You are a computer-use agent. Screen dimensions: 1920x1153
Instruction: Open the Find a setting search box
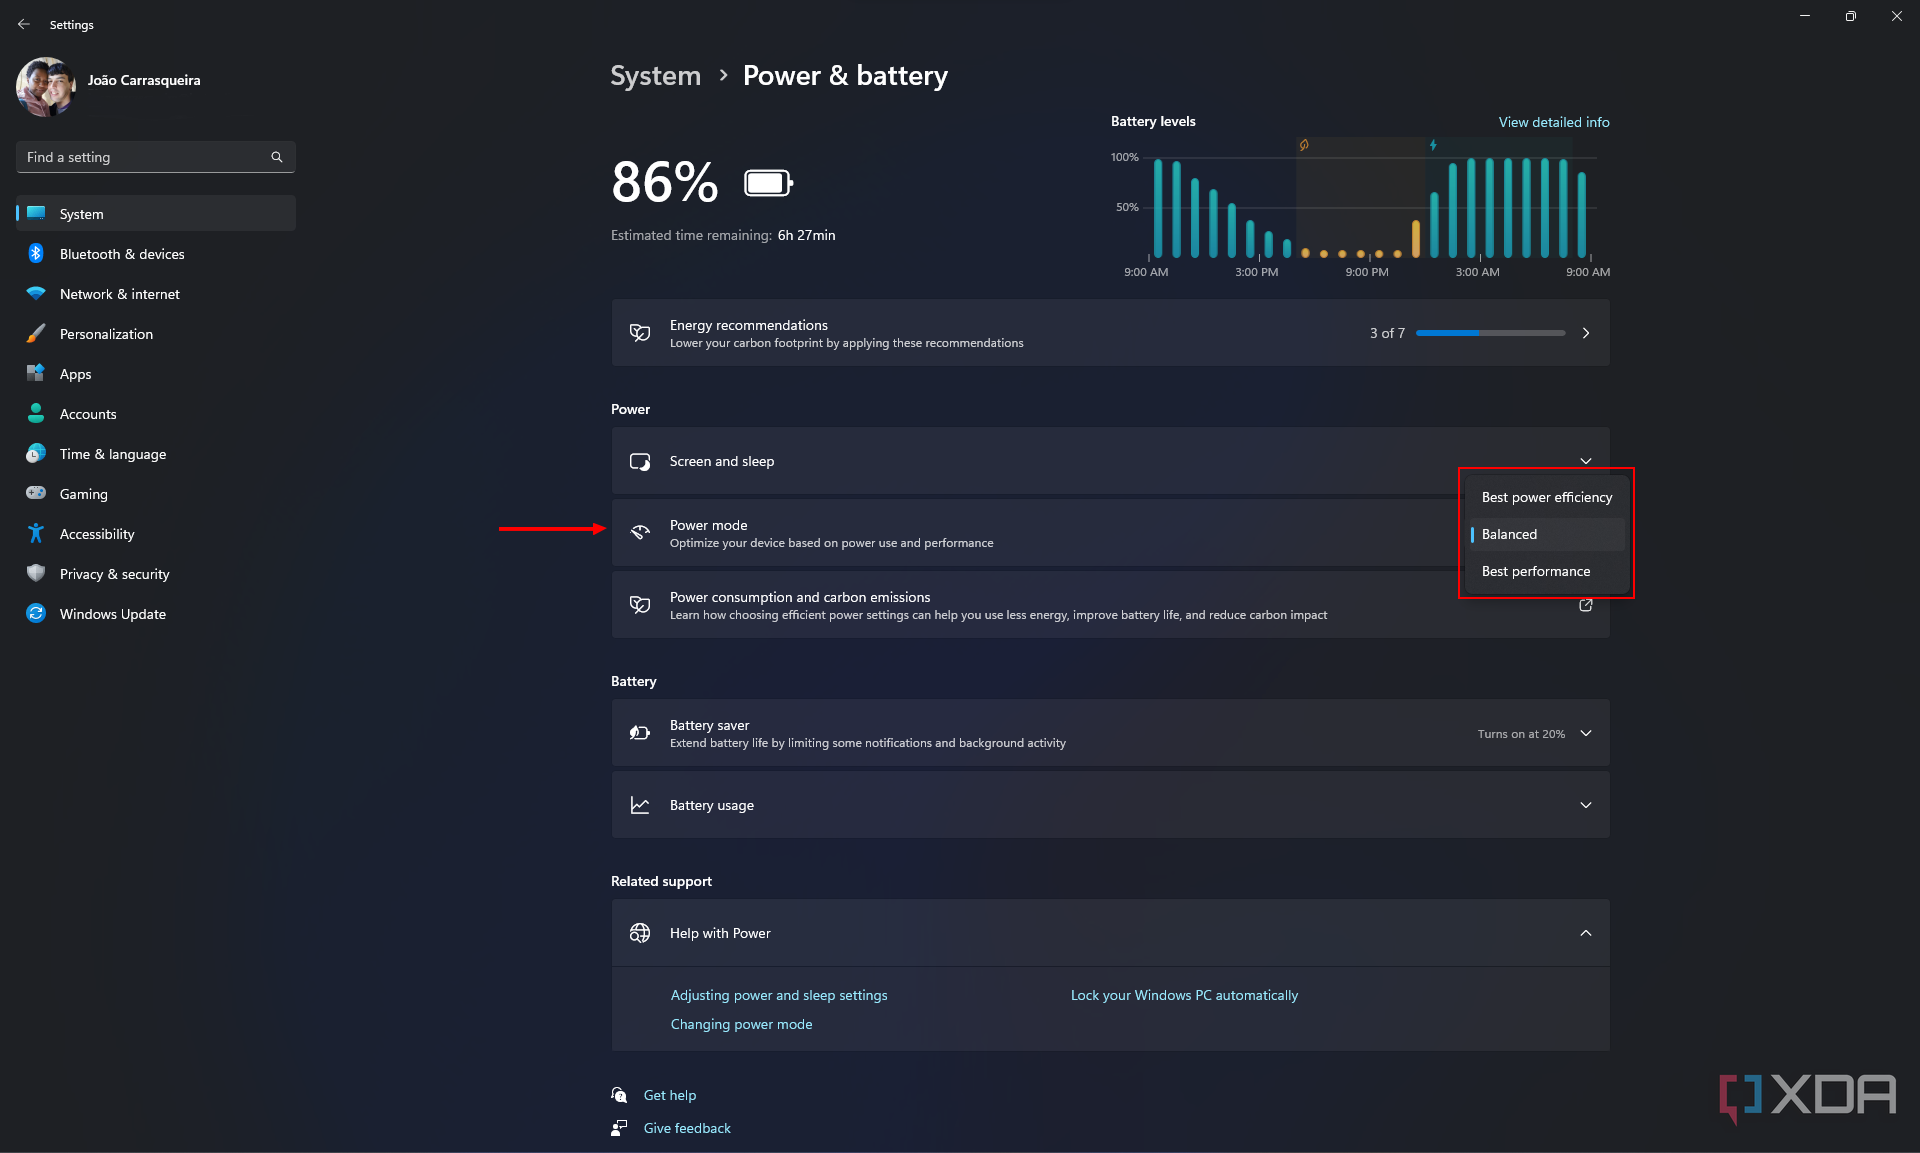155,155
